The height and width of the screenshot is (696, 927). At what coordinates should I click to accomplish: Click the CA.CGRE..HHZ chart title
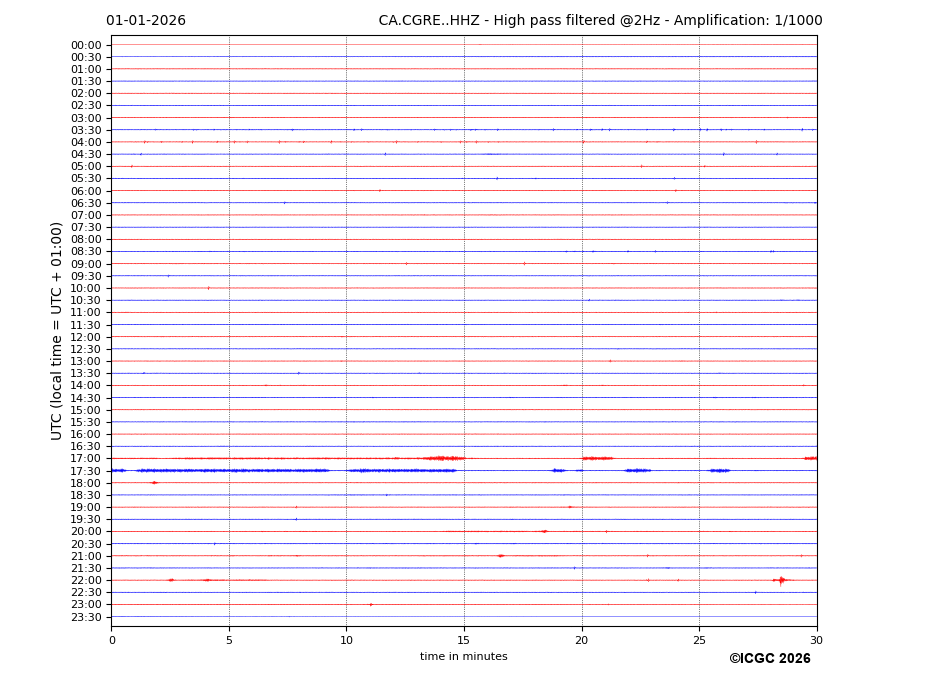[x=600, y=21]
